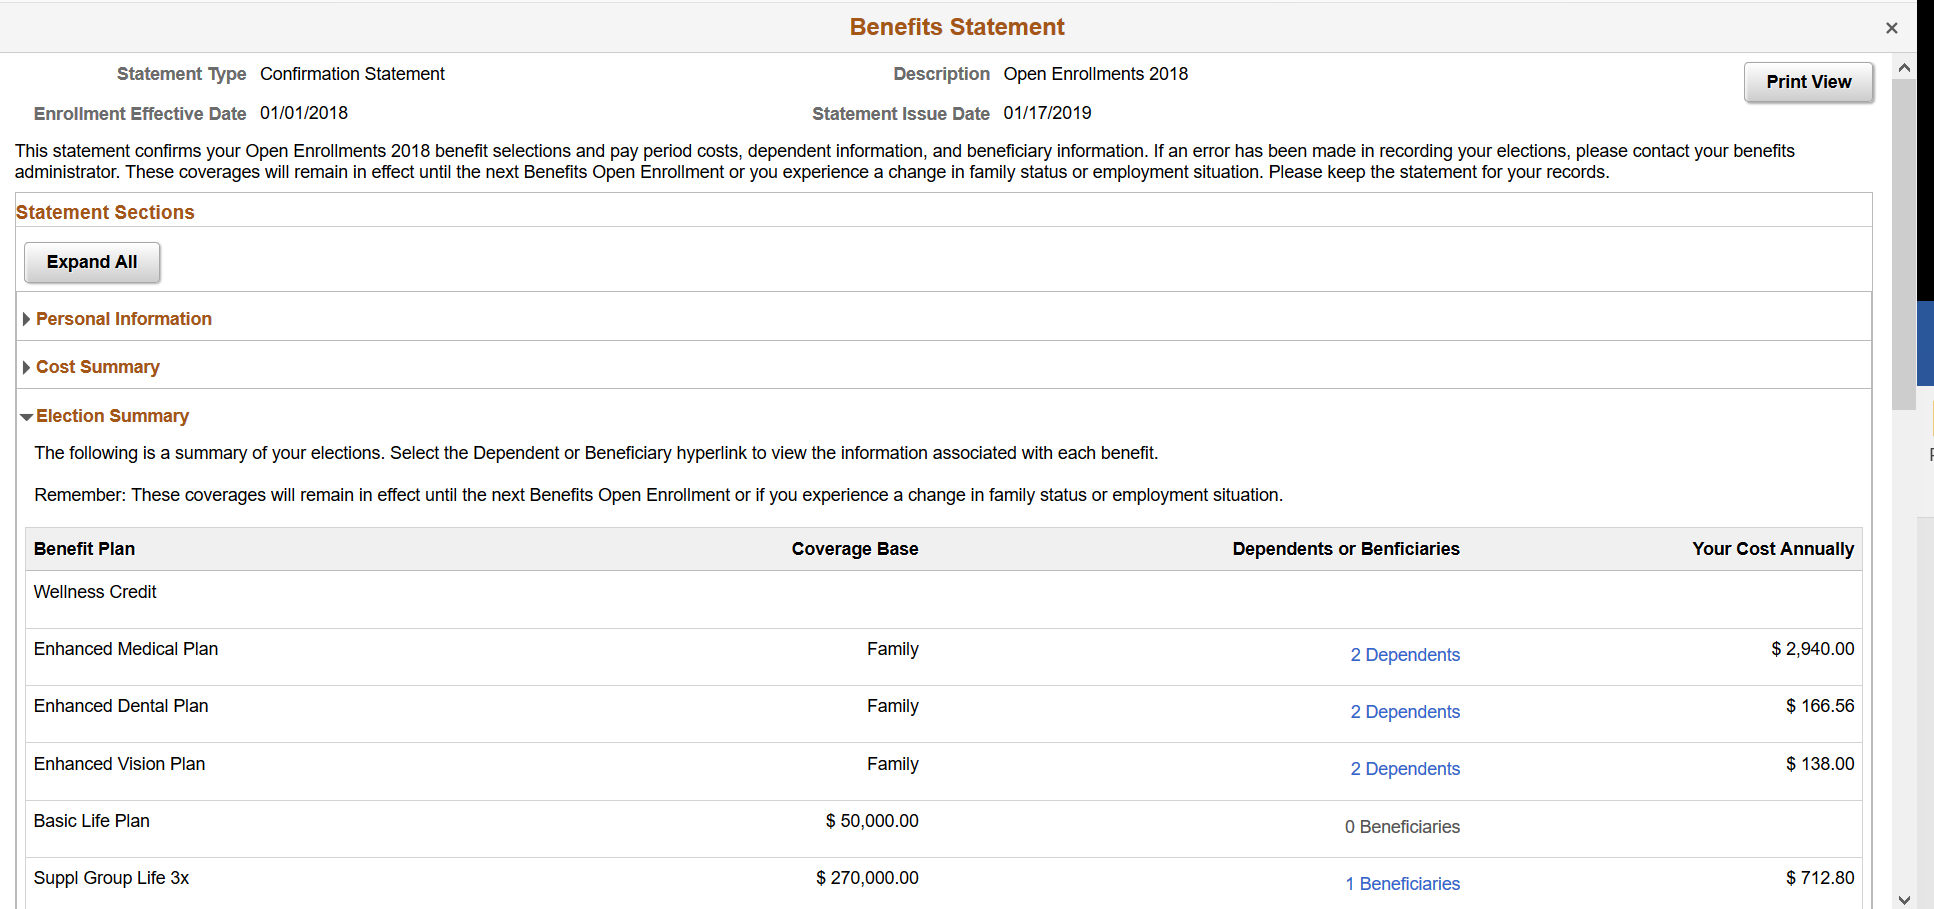Expand the Cost Summary section
This screenshot has height=909, width=1934.
point(98,367)
